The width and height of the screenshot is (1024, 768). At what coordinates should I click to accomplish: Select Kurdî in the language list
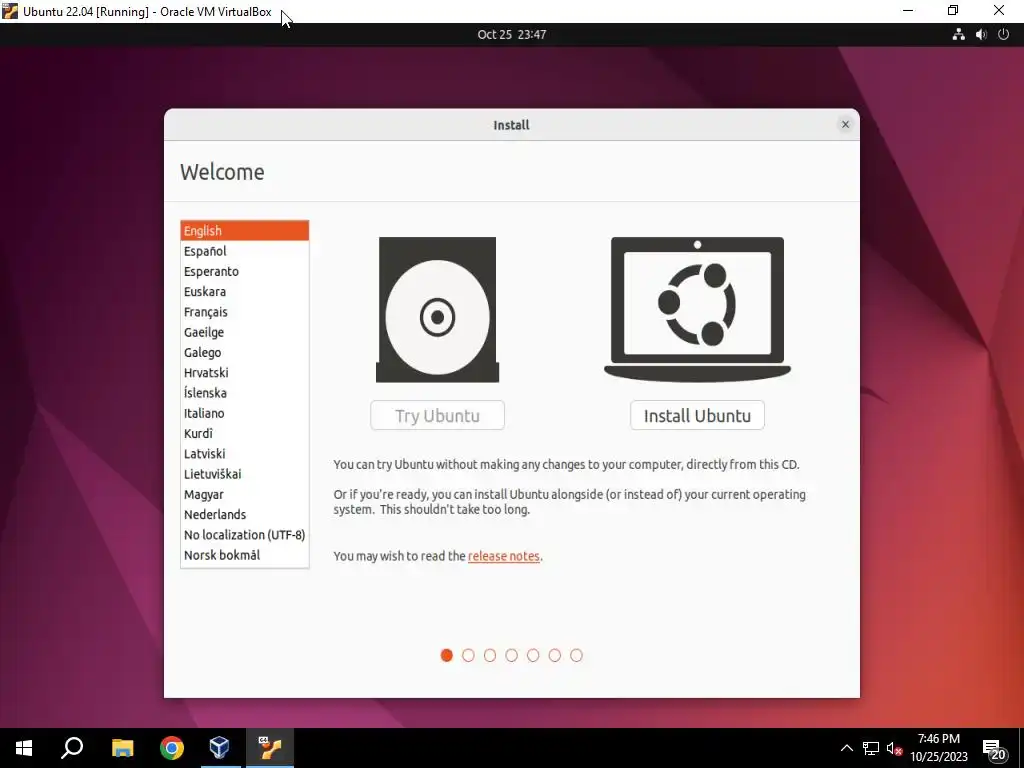point(244,433)
